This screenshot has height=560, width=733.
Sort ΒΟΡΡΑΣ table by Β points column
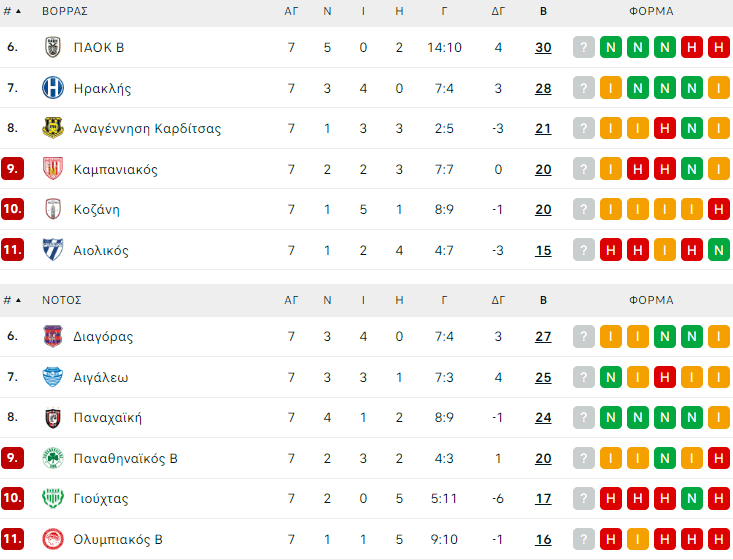coord(543,12)
